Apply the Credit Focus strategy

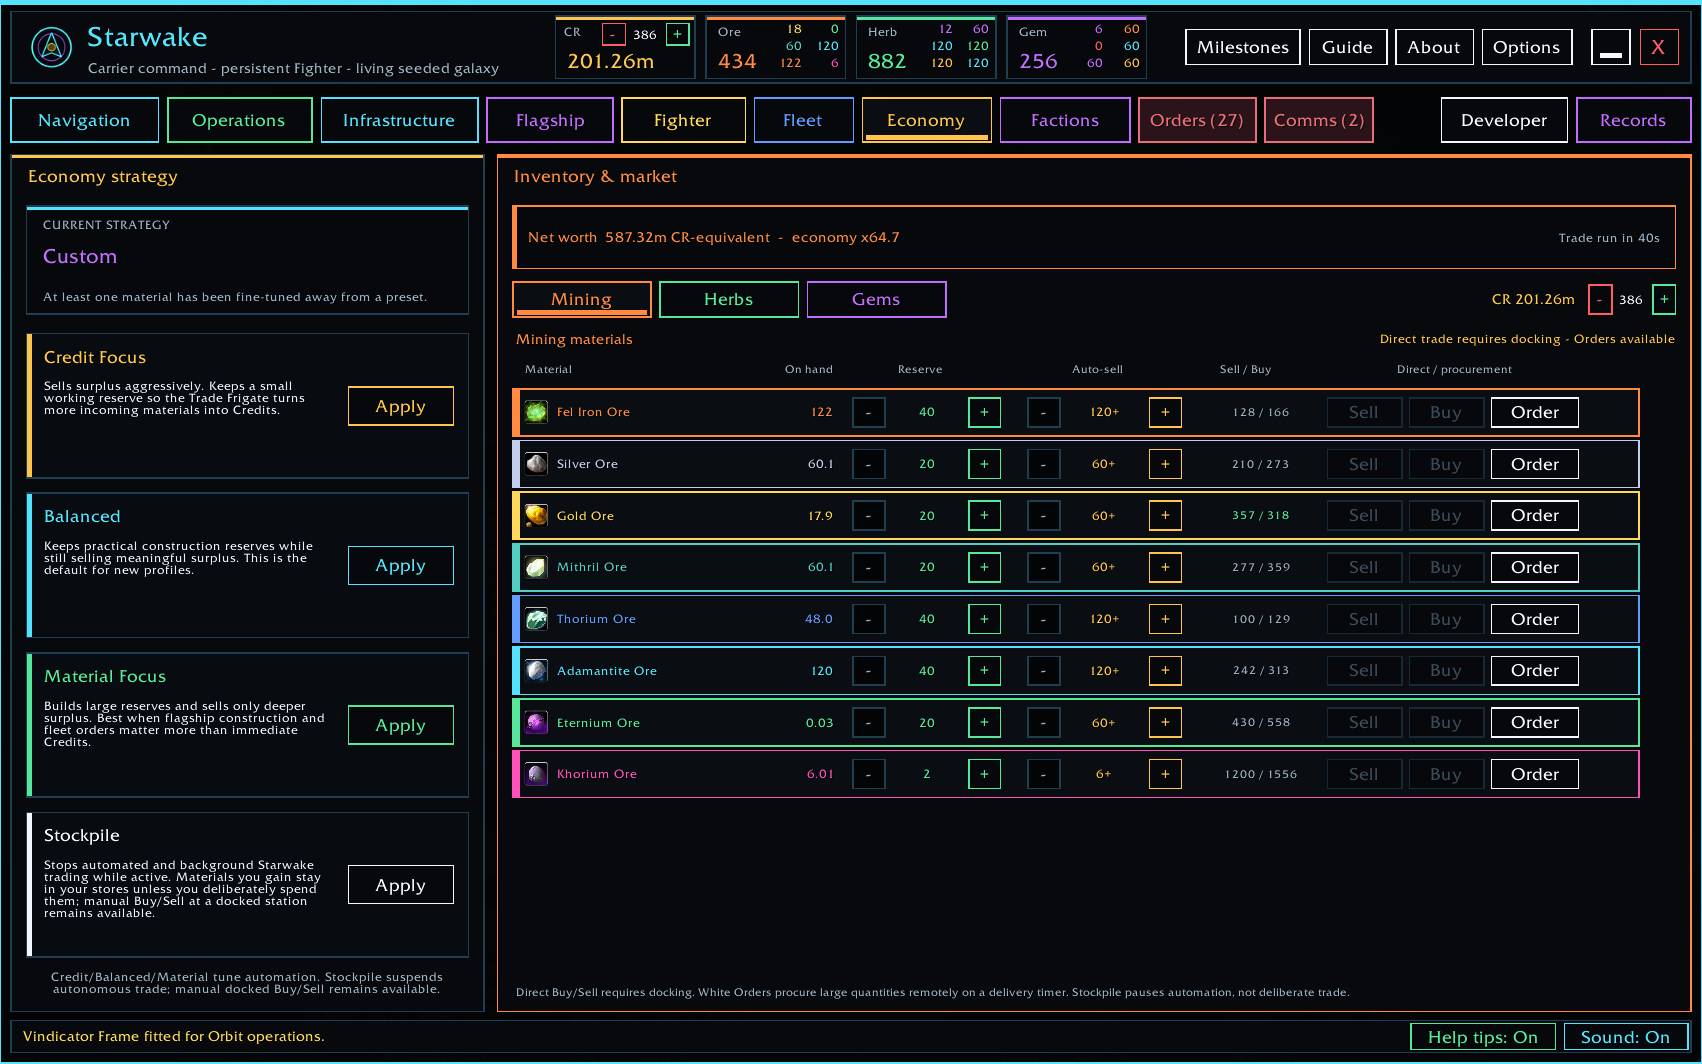tap(401, 406)
